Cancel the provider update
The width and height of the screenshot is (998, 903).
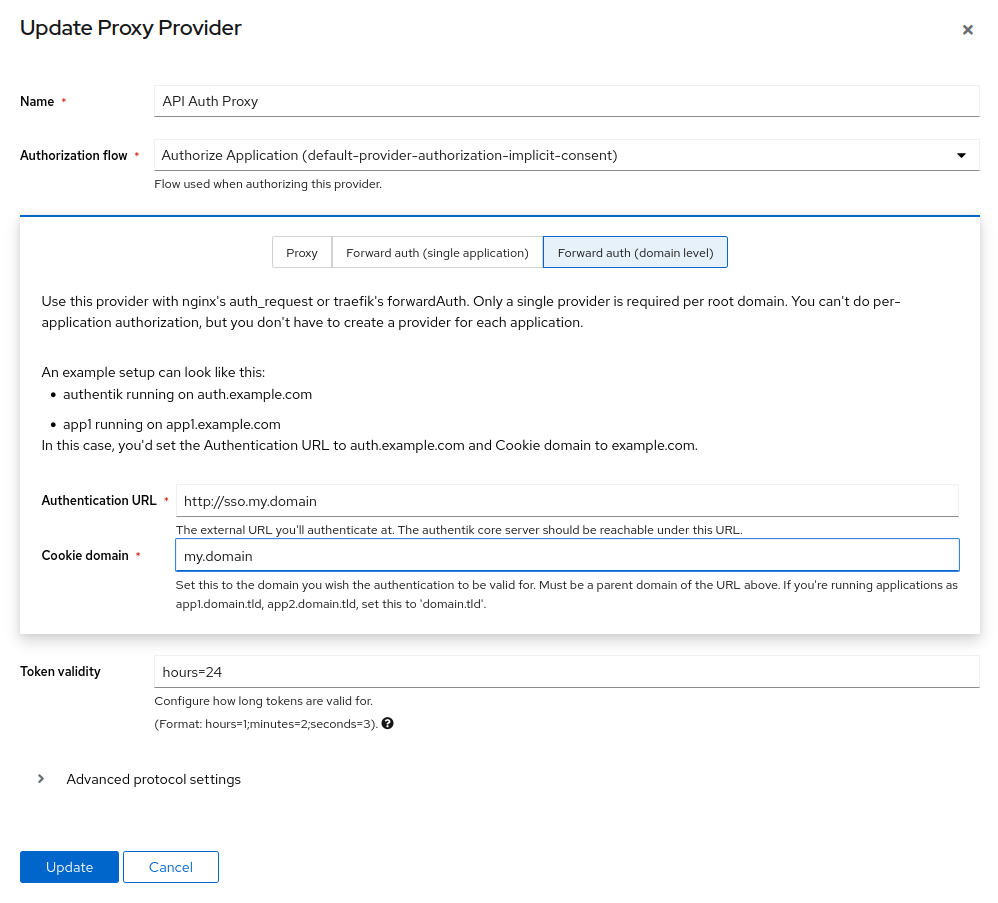170,867
